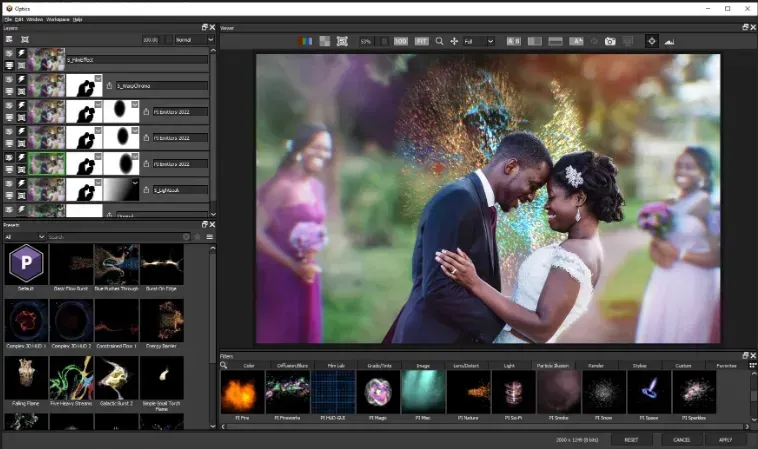Toggle visibility of the S_FilmEffect layer
Viewport: 758px width, 449px height.
[10, 55]
